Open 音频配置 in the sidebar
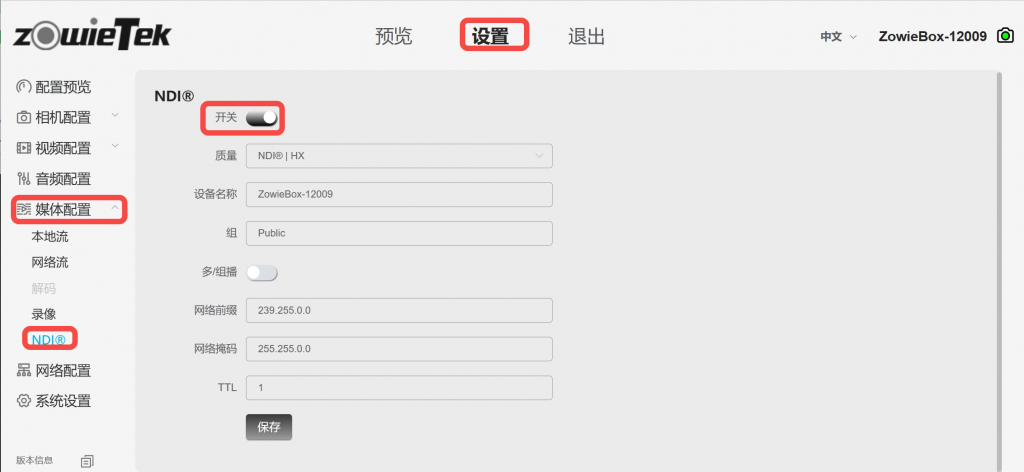1024x472 pixels. tap(63, 179)
